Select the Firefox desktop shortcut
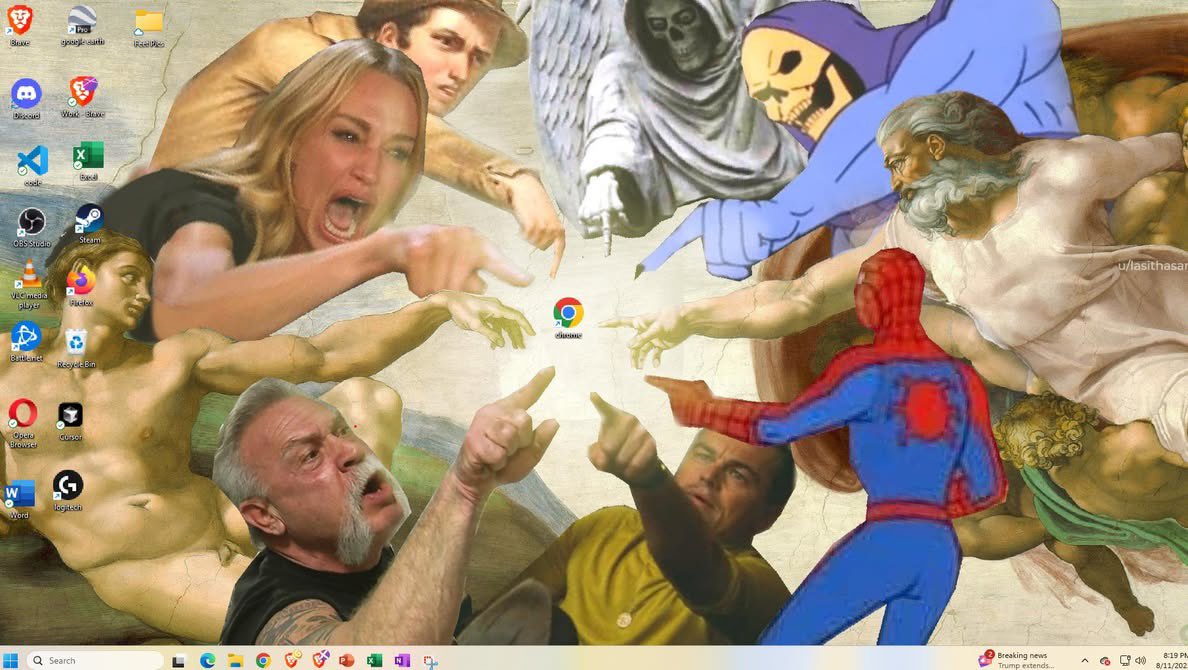This screenshot has width=1188, height=670. click(x=81, y=286)
